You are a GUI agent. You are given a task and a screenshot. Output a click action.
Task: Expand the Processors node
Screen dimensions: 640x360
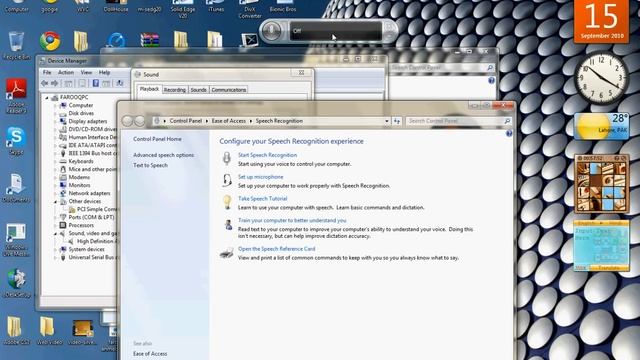point(56,225)
